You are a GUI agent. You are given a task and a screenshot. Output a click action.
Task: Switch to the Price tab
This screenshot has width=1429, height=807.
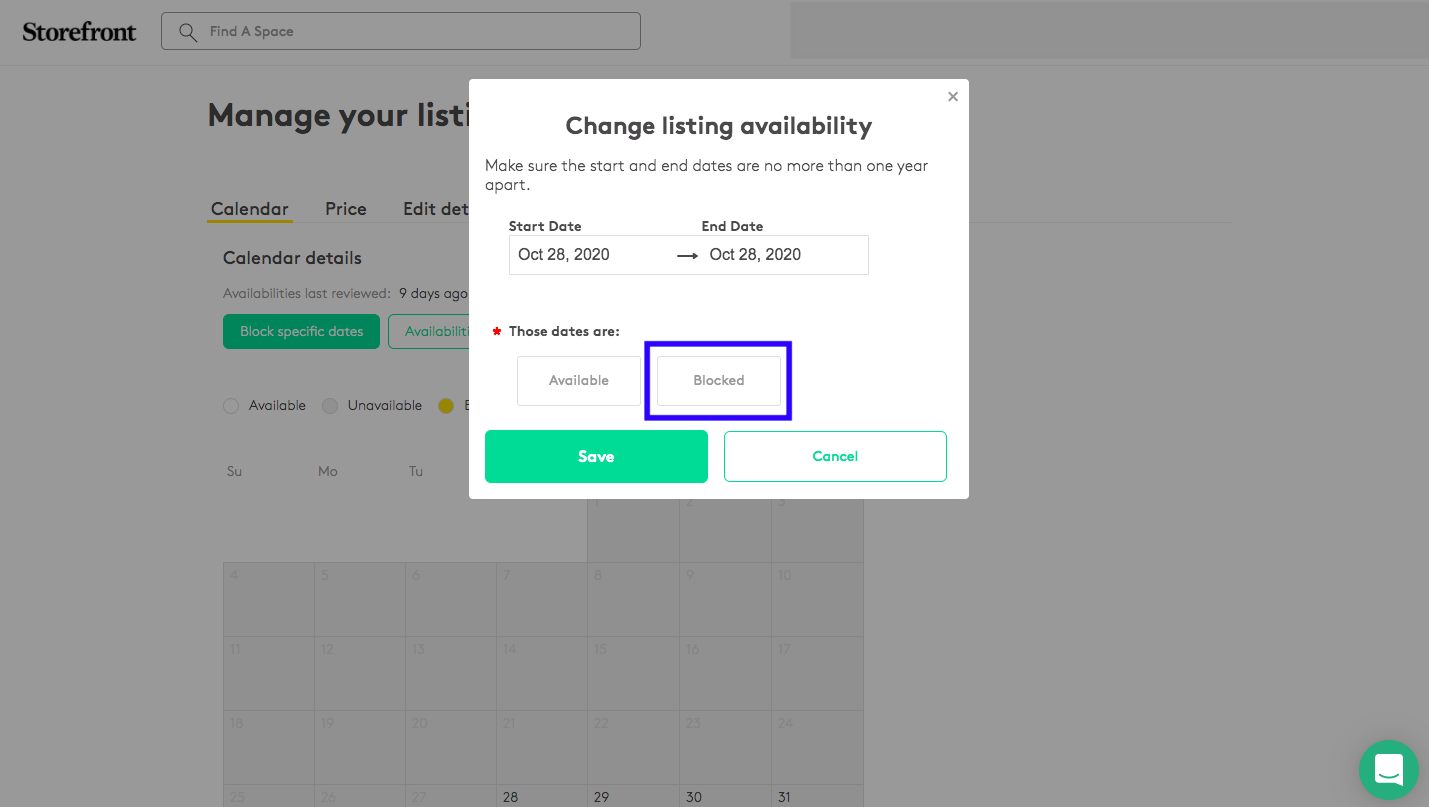tap(346, 209)
